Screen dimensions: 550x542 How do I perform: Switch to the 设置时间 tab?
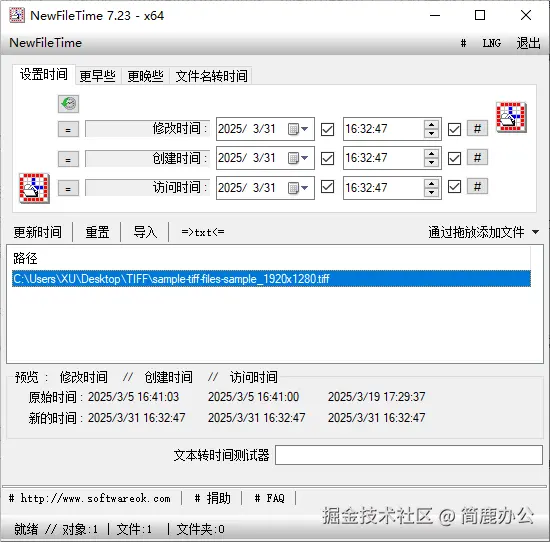click(44, 74)
